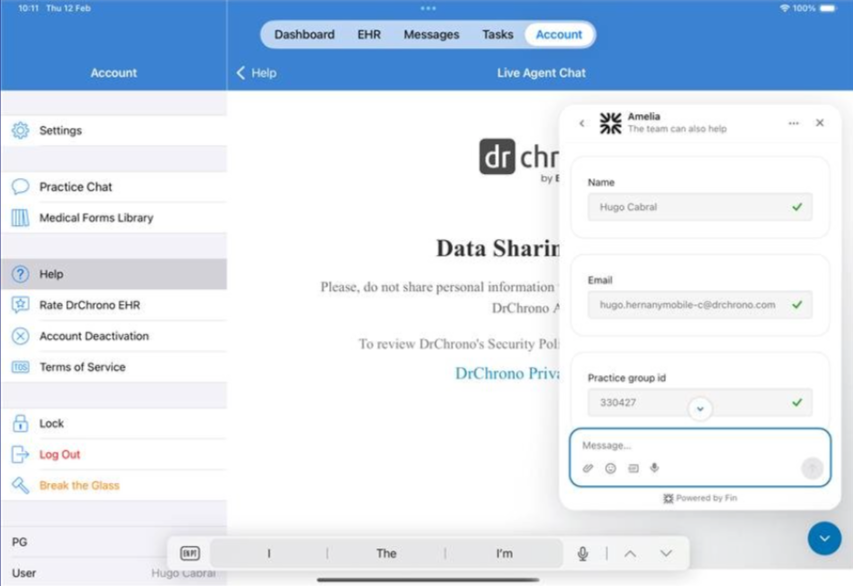This screenshot has width=853, height=586.
Task: Switch to the EHR tab
Action: pos(369,34)
